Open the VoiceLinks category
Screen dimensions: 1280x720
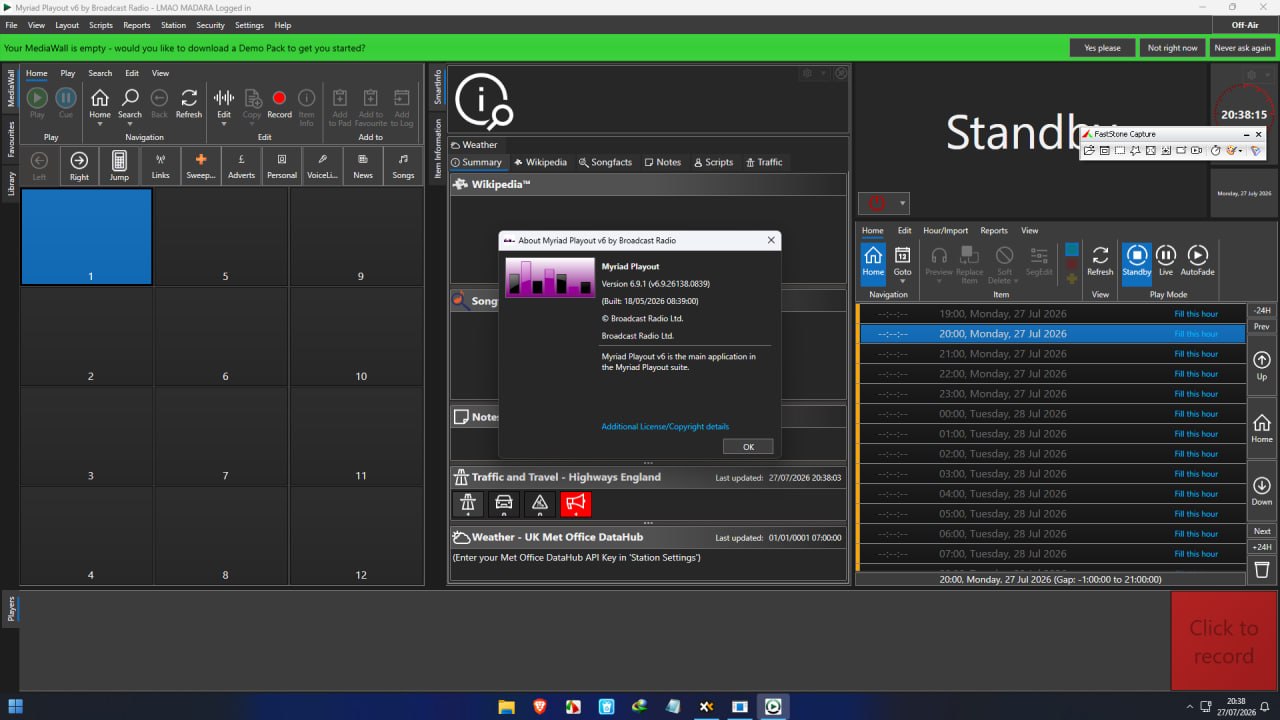(322, 165)
